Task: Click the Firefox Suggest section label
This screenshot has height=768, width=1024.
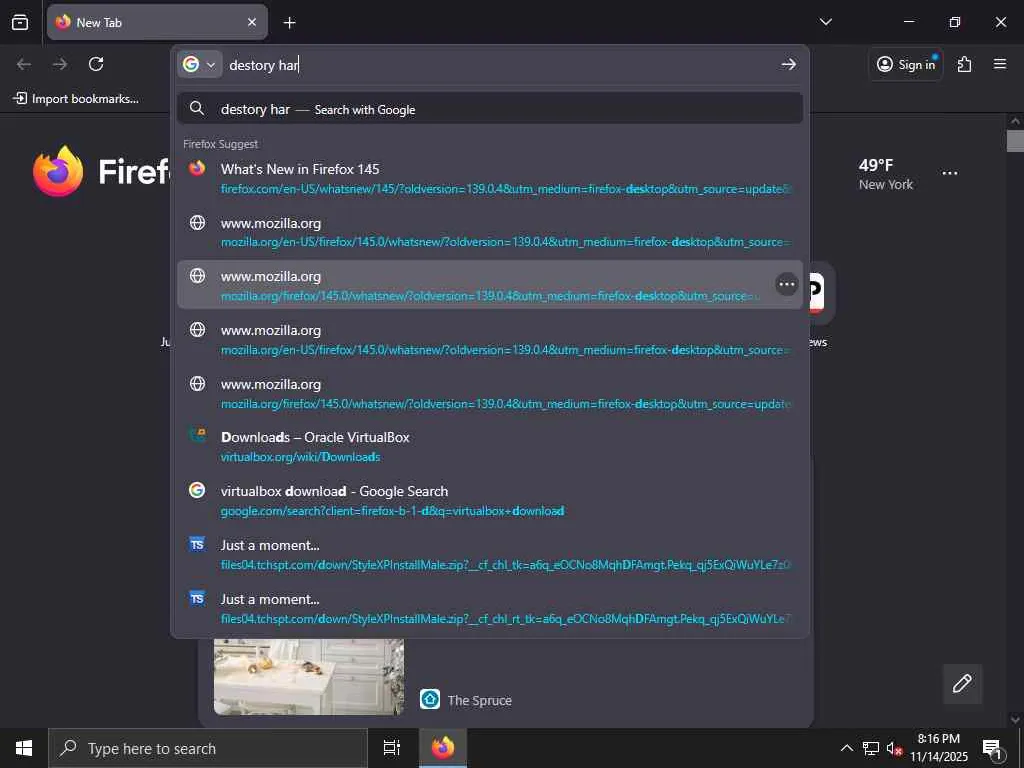Action: (x=220, y=144)
